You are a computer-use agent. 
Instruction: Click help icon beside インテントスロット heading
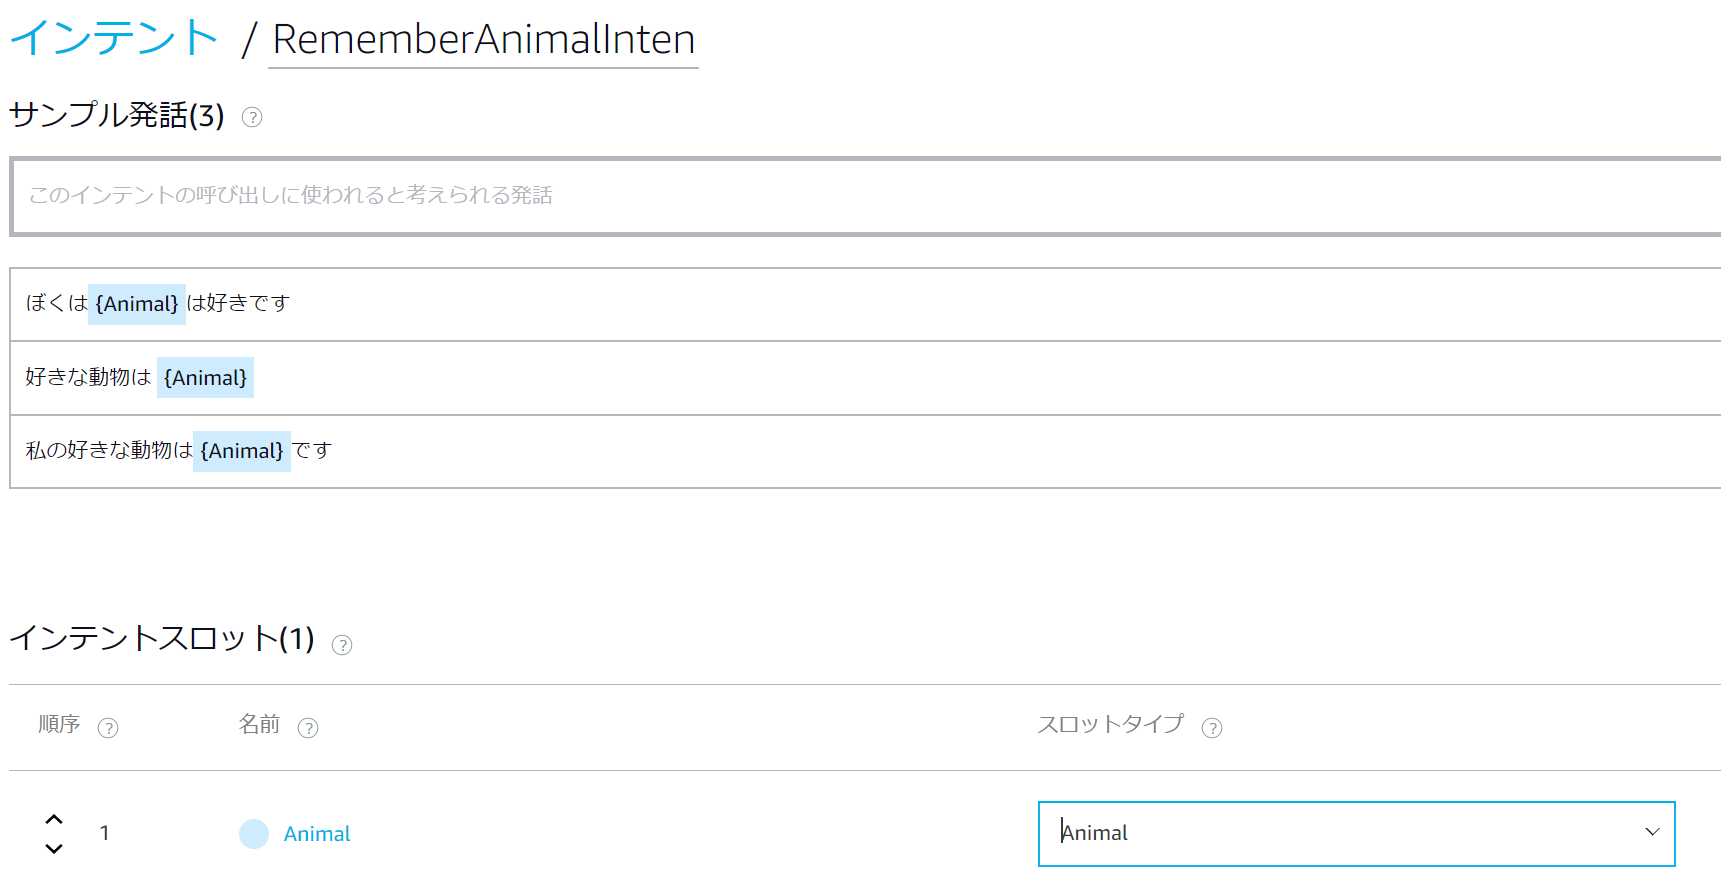click(342, 645)
